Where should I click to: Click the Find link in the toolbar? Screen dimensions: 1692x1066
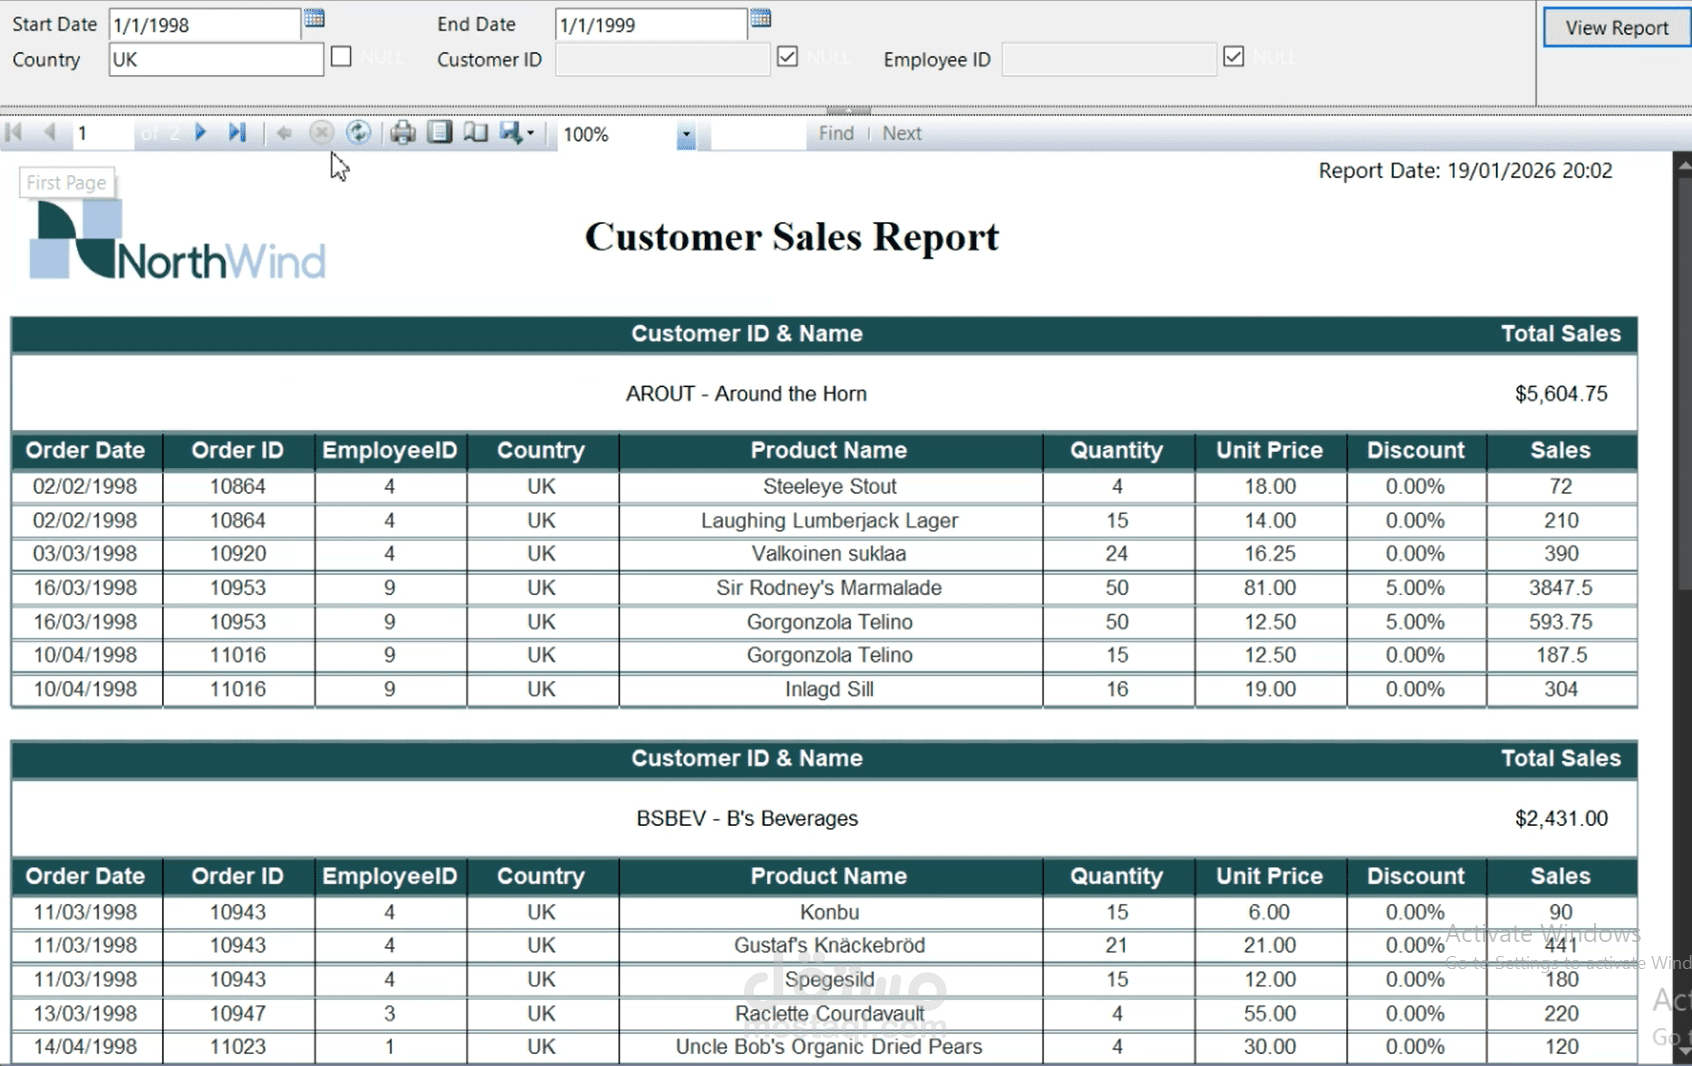pos(836,133)
